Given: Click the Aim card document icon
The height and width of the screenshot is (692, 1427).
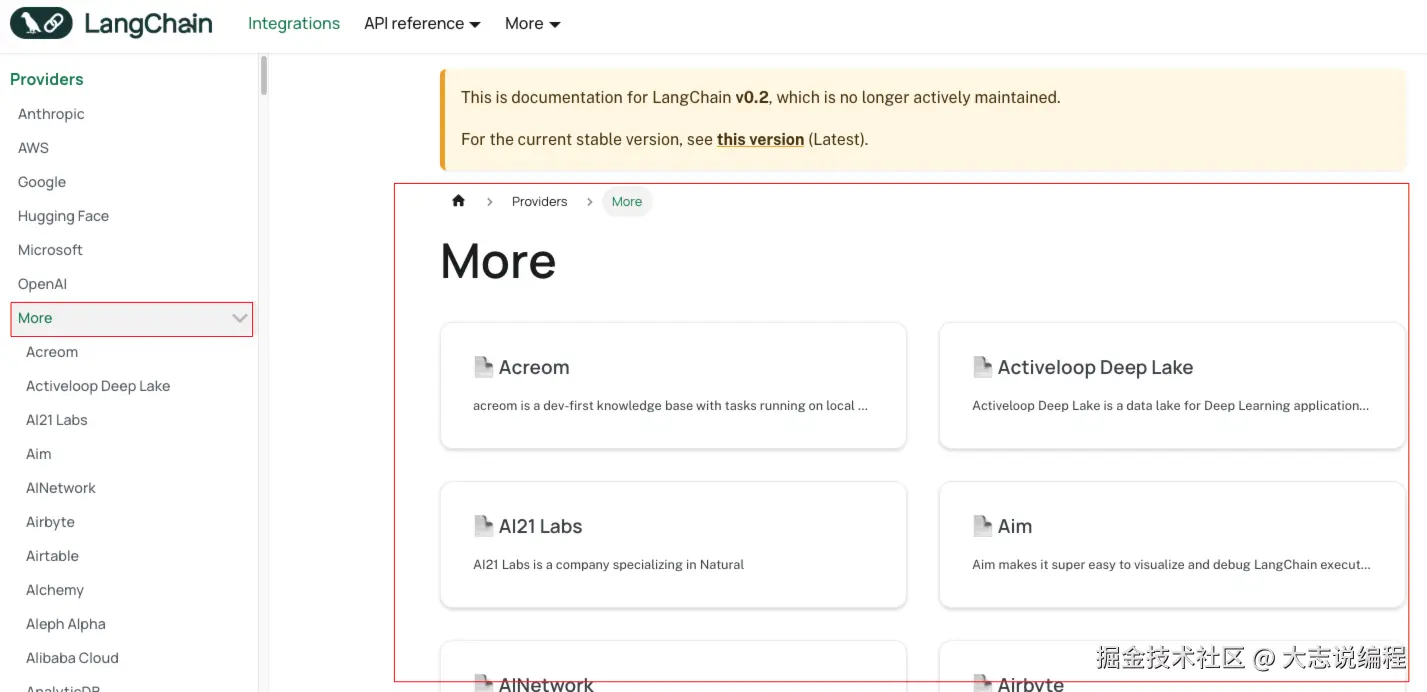Looking at the screenshot, I should [983, 526].
